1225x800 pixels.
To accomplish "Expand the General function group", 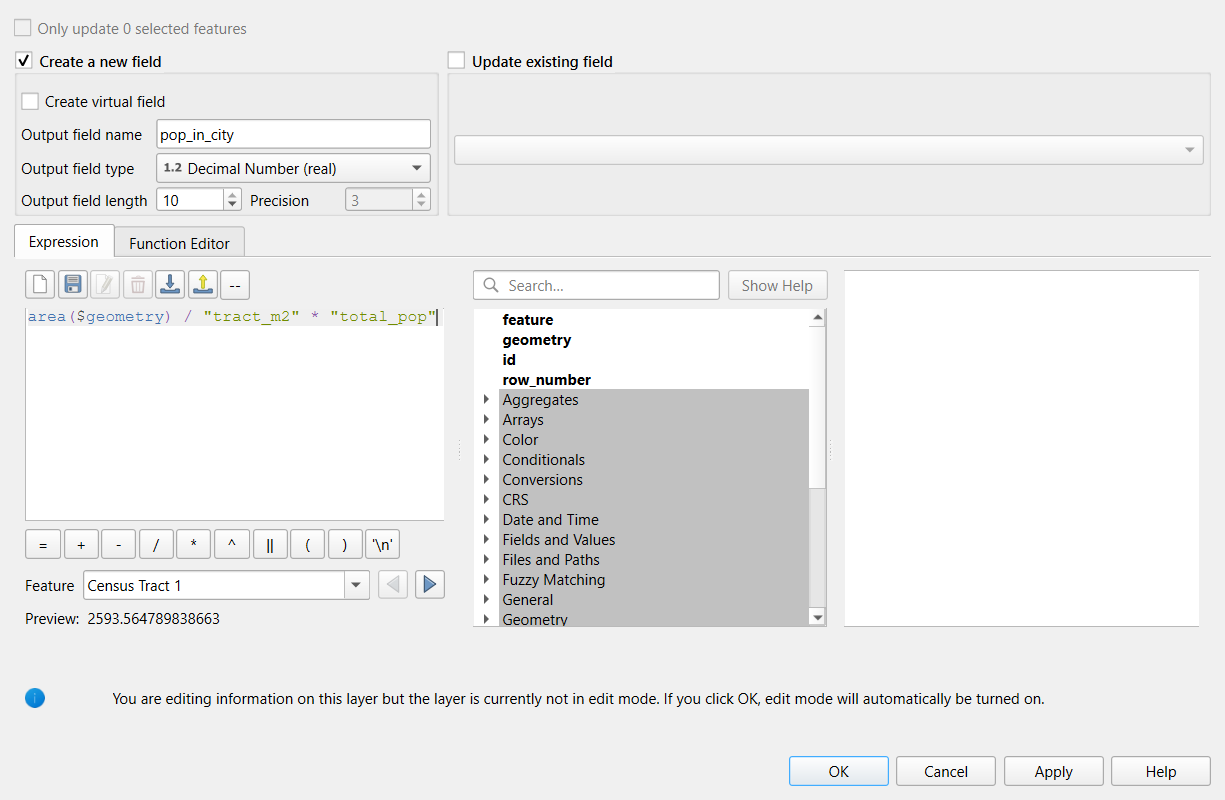I will pyautogui.click(x=486, y=600).
